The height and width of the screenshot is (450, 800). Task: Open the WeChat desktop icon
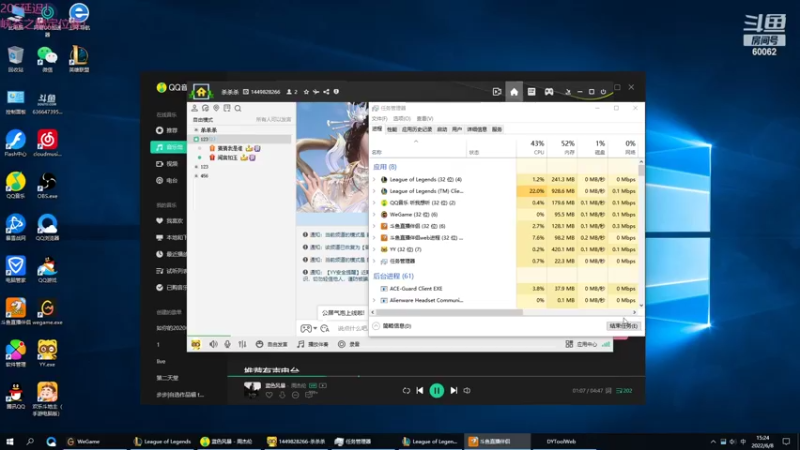point(47,59)
